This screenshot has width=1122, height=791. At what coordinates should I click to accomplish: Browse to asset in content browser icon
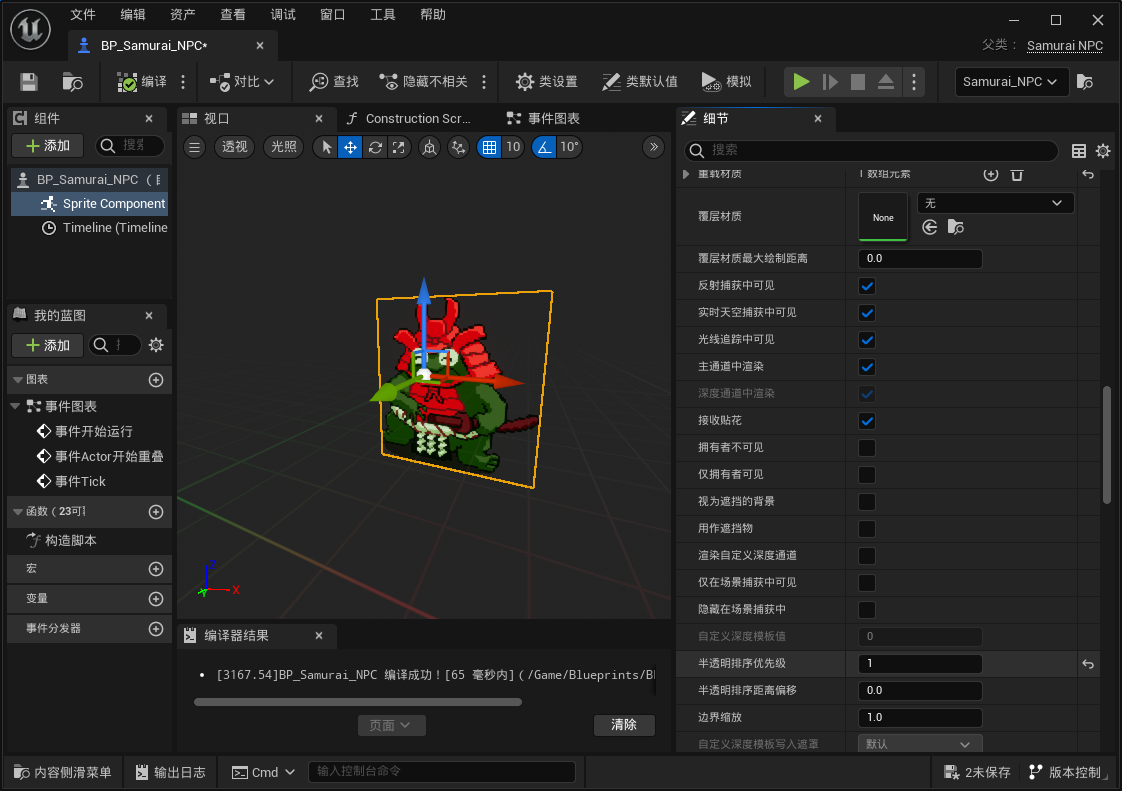72,82
